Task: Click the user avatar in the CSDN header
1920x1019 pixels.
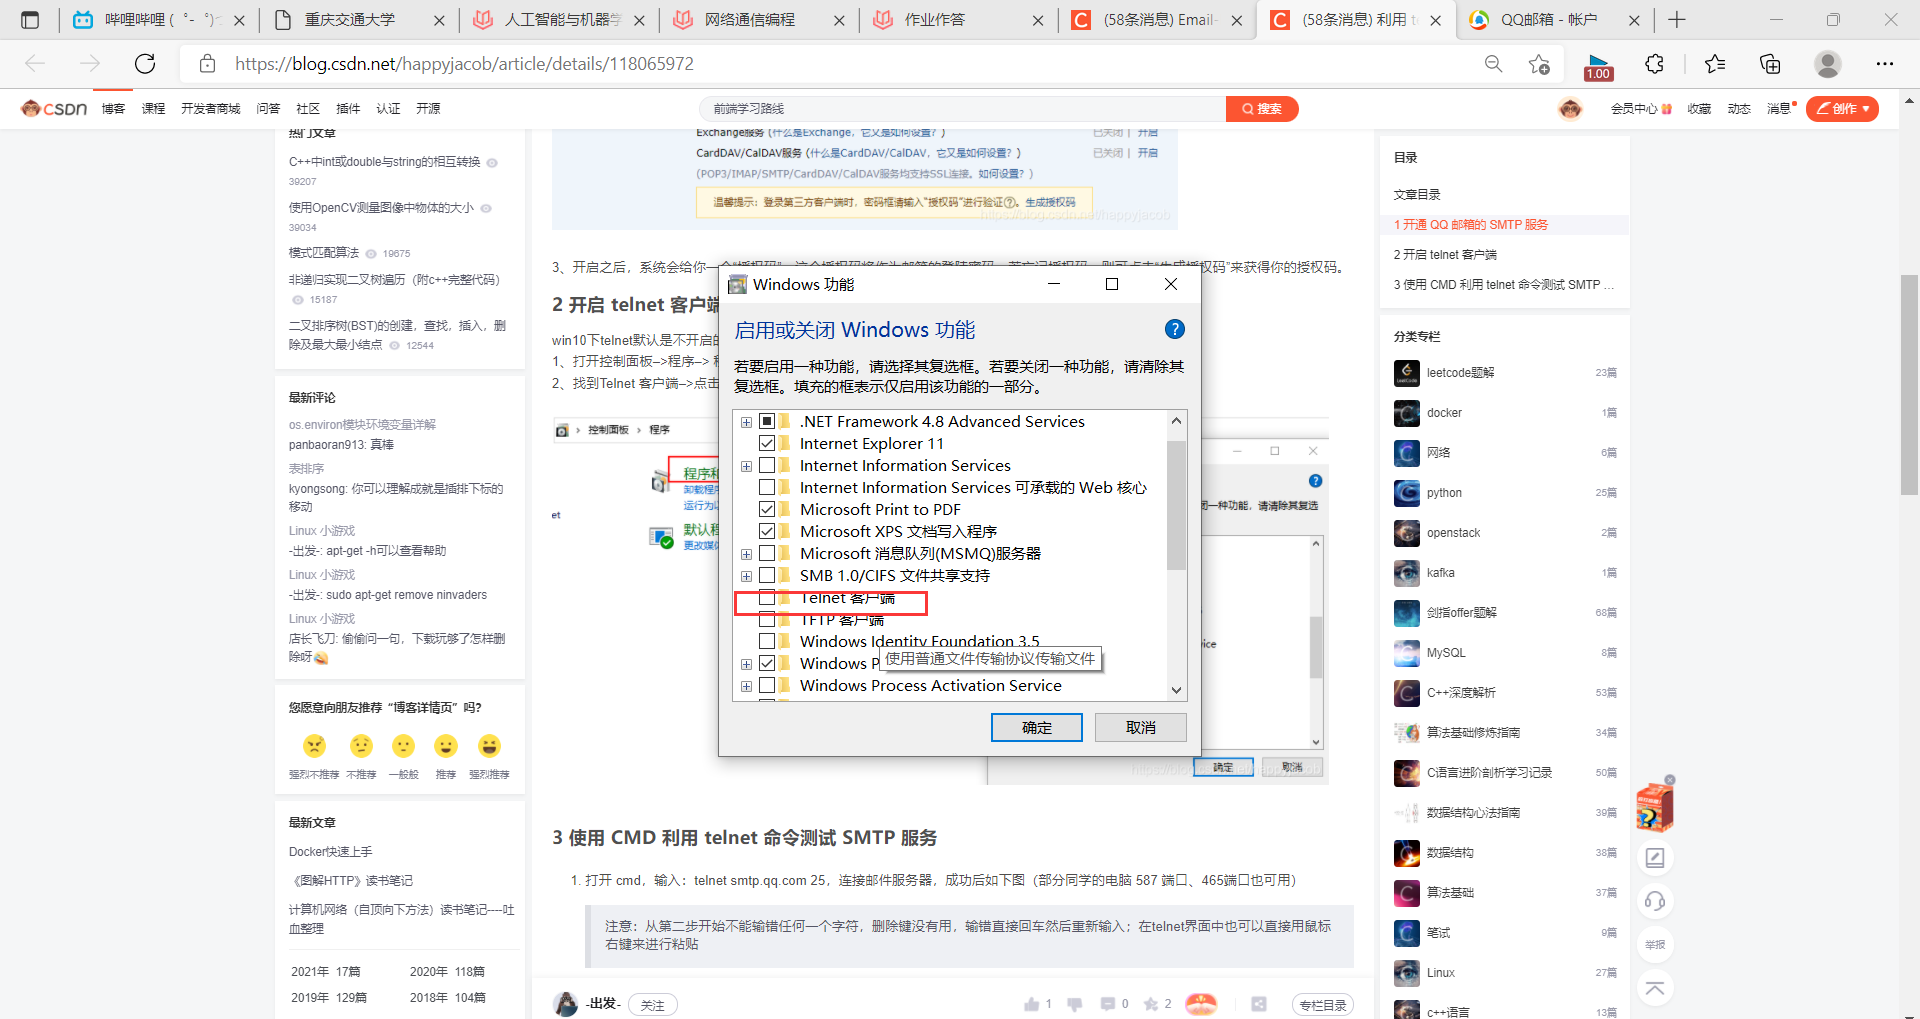Action: (1570, 108)
